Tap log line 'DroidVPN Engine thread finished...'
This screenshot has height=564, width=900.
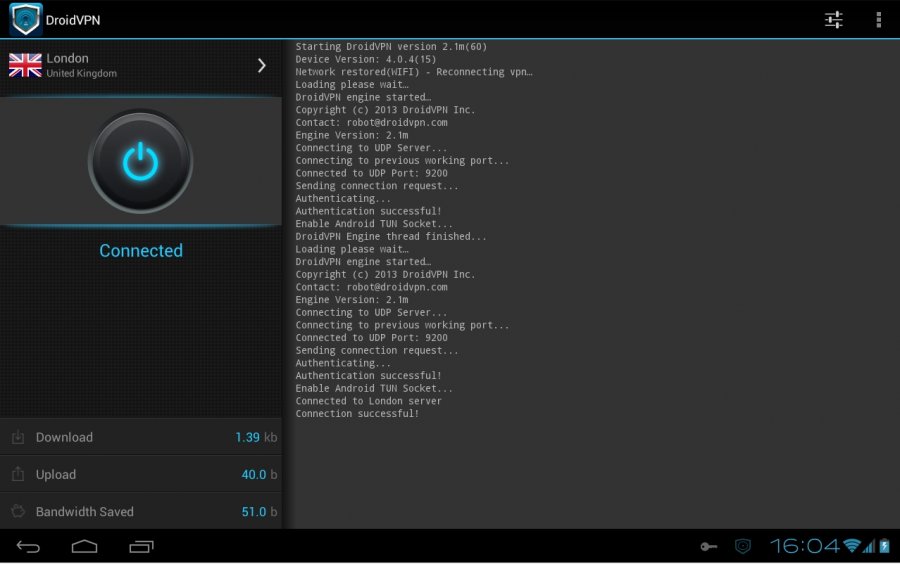[391, 236]
